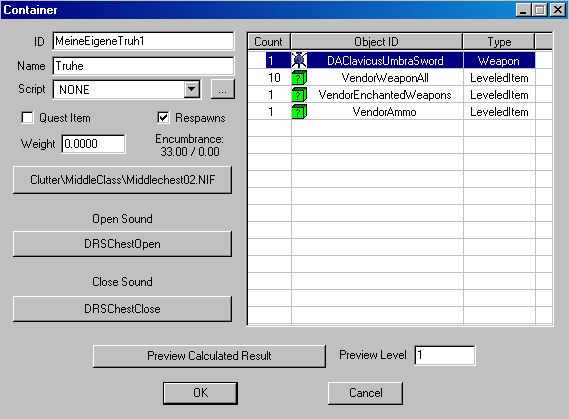Change close sound DRSChestClose
This screenshot has width=569, height=419.
pyautogui.click(x=122, y=309)
